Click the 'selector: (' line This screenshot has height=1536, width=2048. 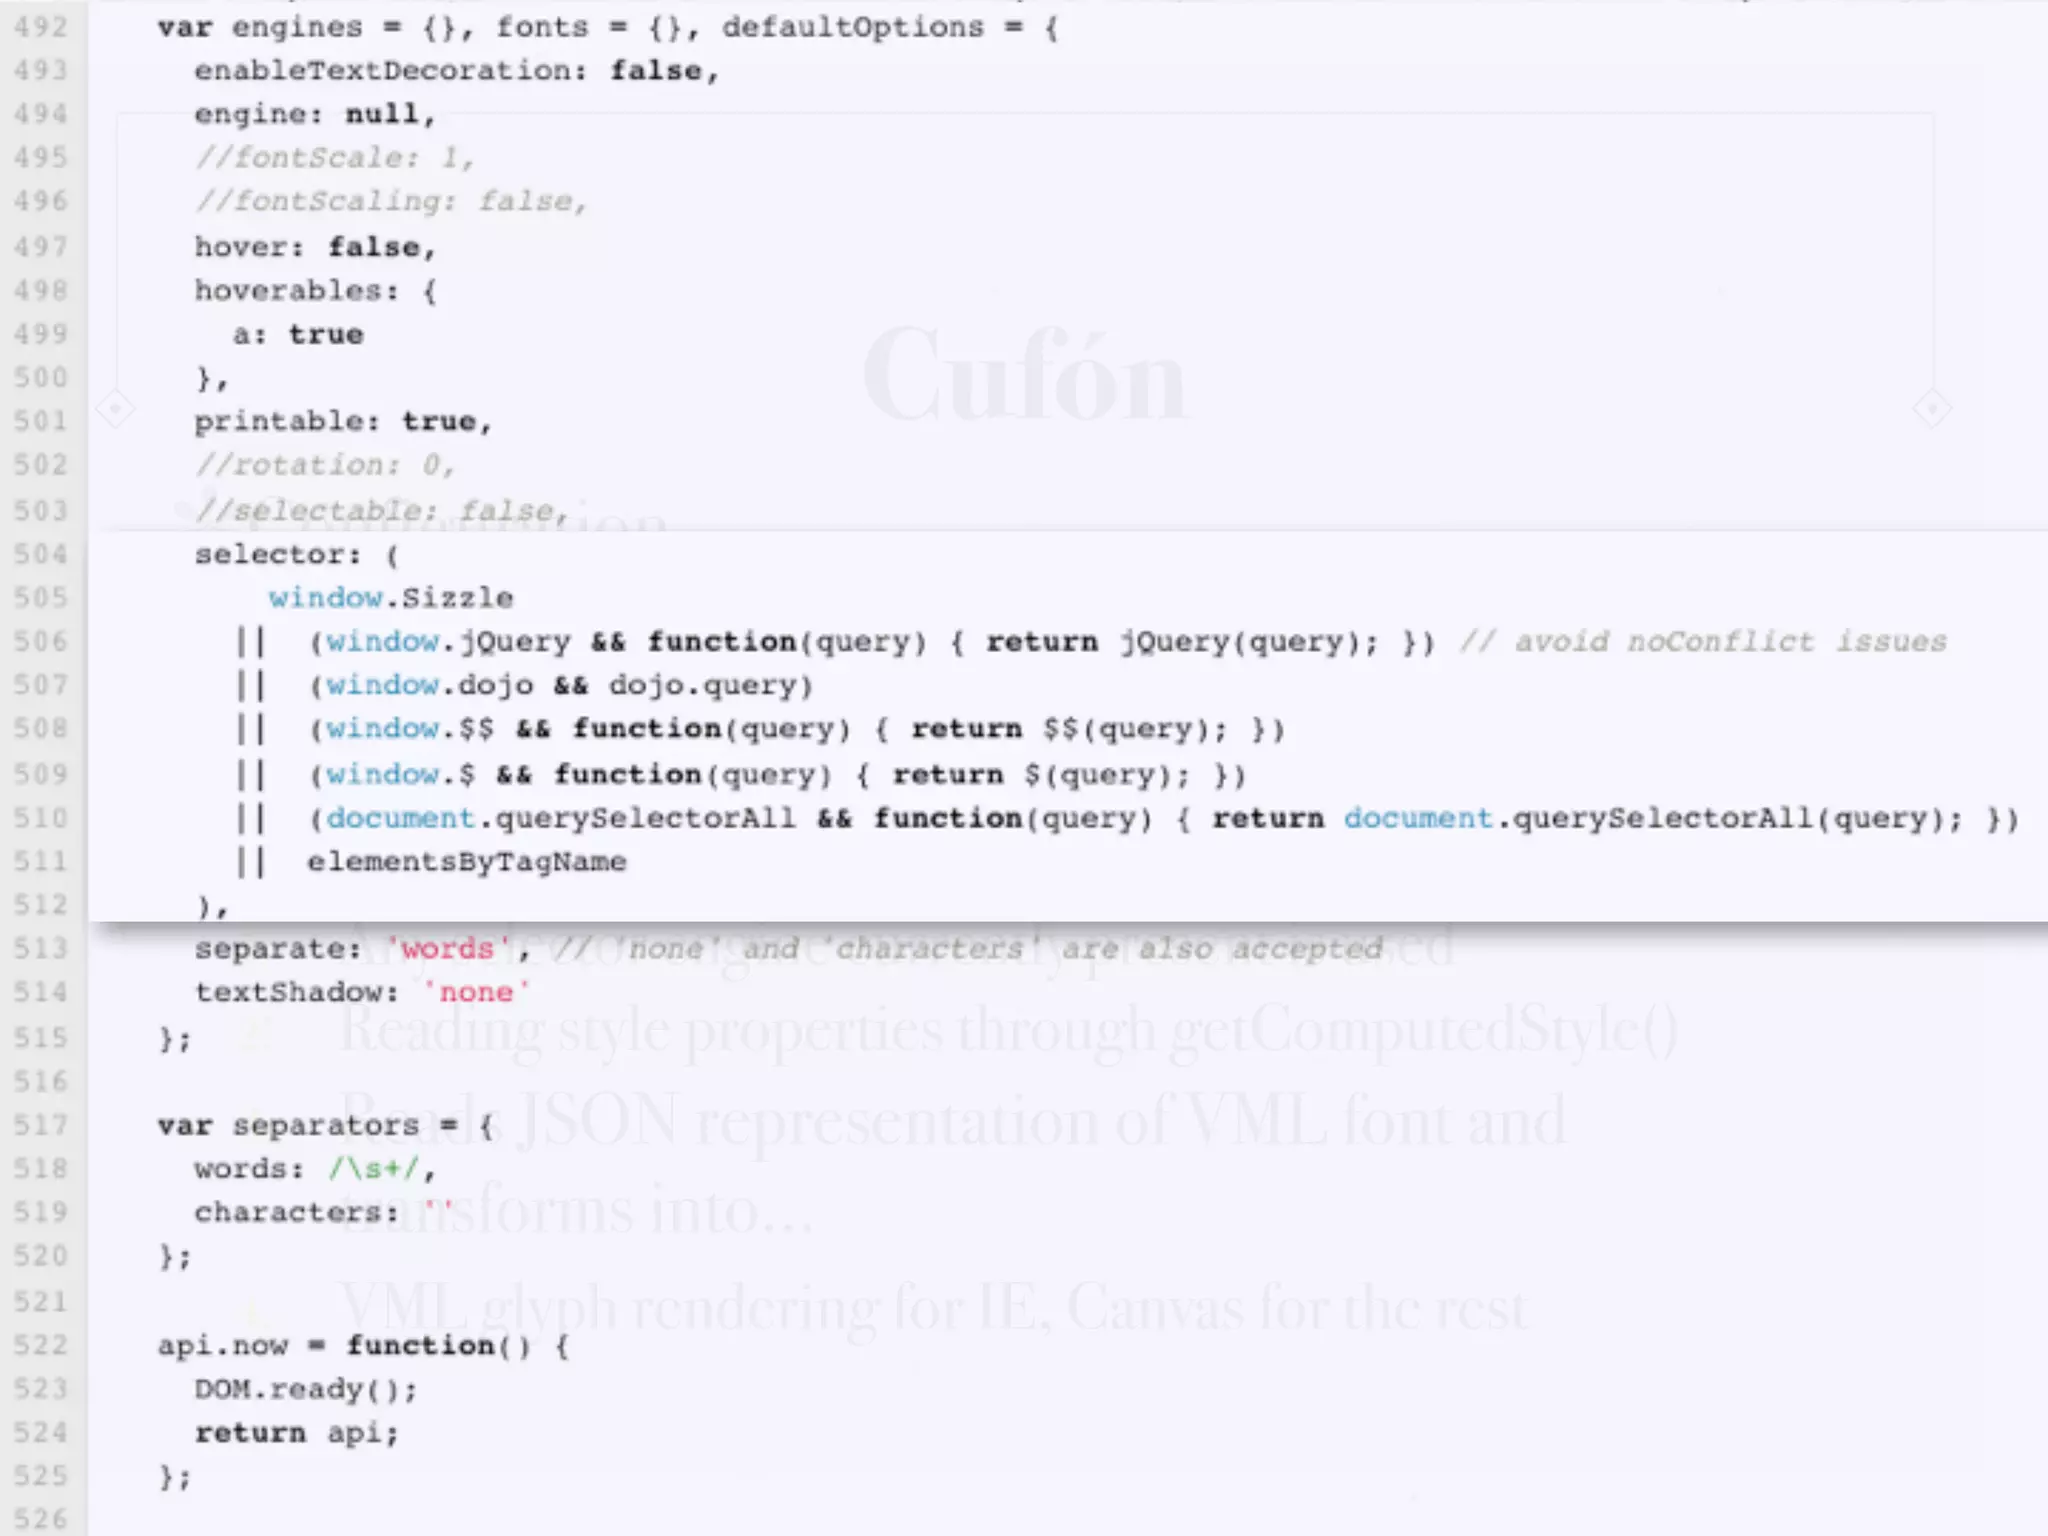point(296,554)
